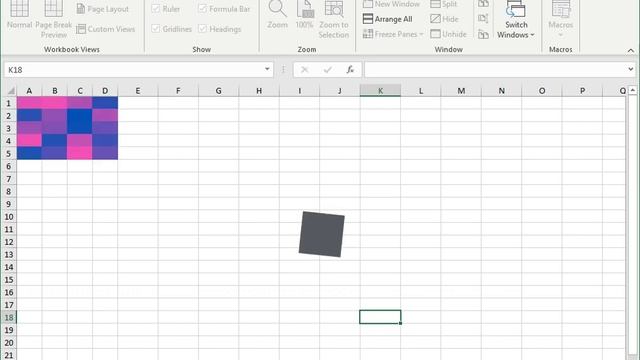Viewport: 640px width, 360px height.
Task: Select column A header
Action: pos(29,91)
